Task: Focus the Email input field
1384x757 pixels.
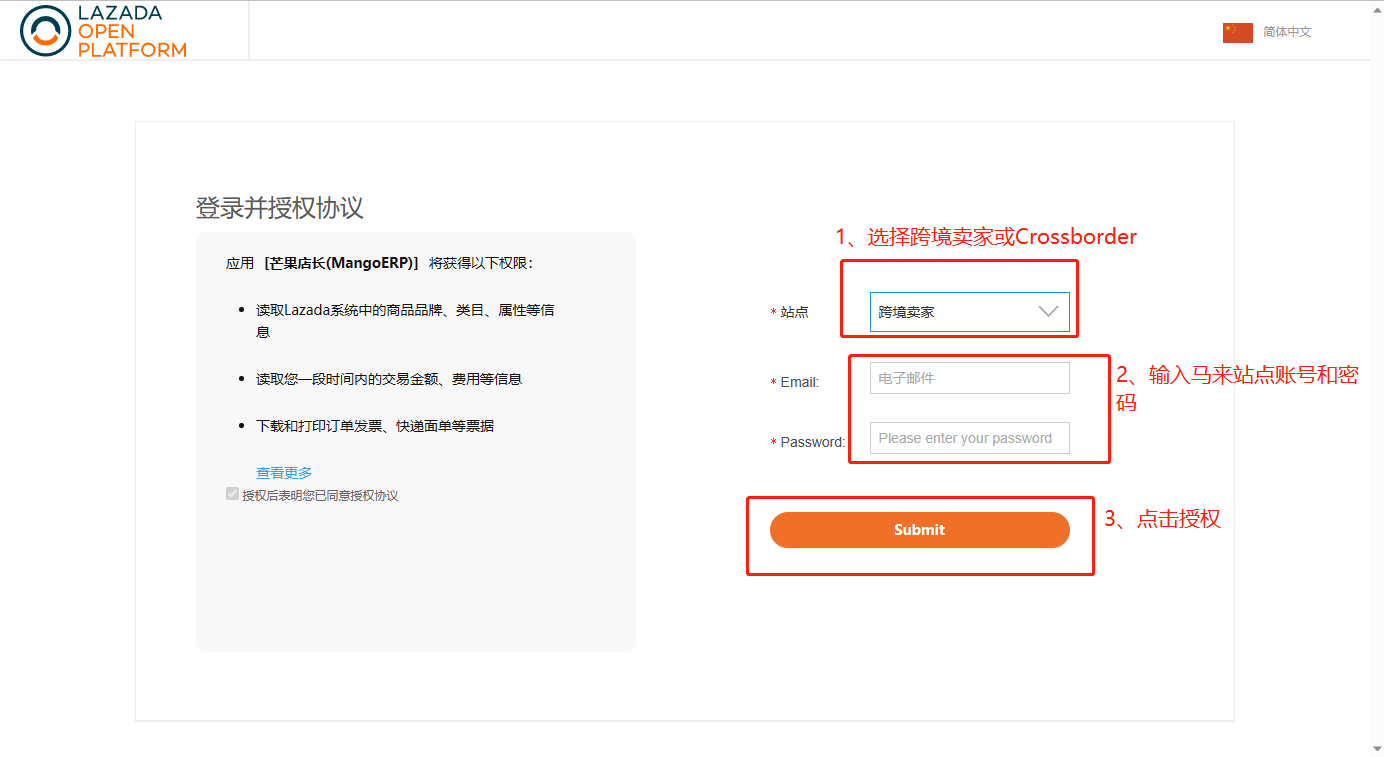Action: point(970,378)
